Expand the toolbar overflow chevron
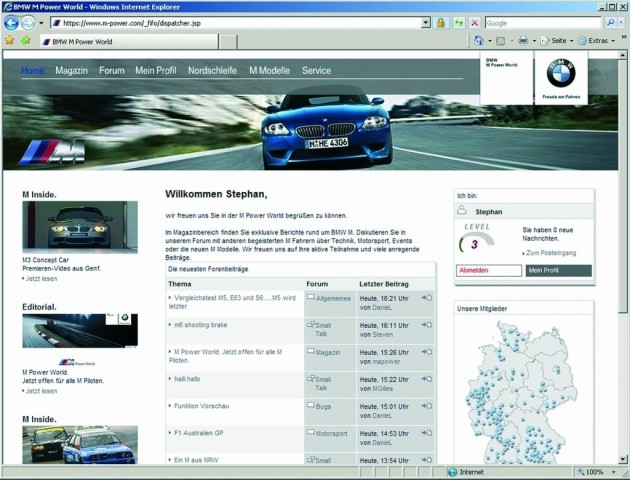This screenshot has width=630, height=480. tap(624, 37)
